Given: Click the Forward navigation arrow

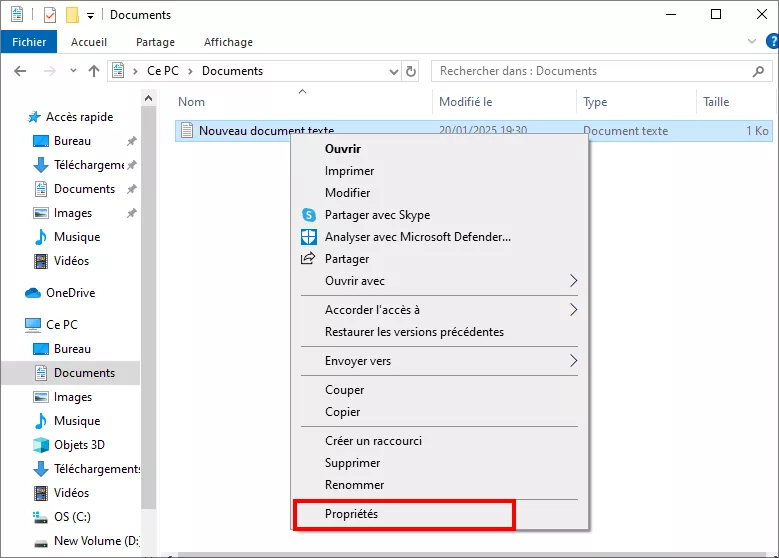Looking at the screenshot, I should point(50,71).
